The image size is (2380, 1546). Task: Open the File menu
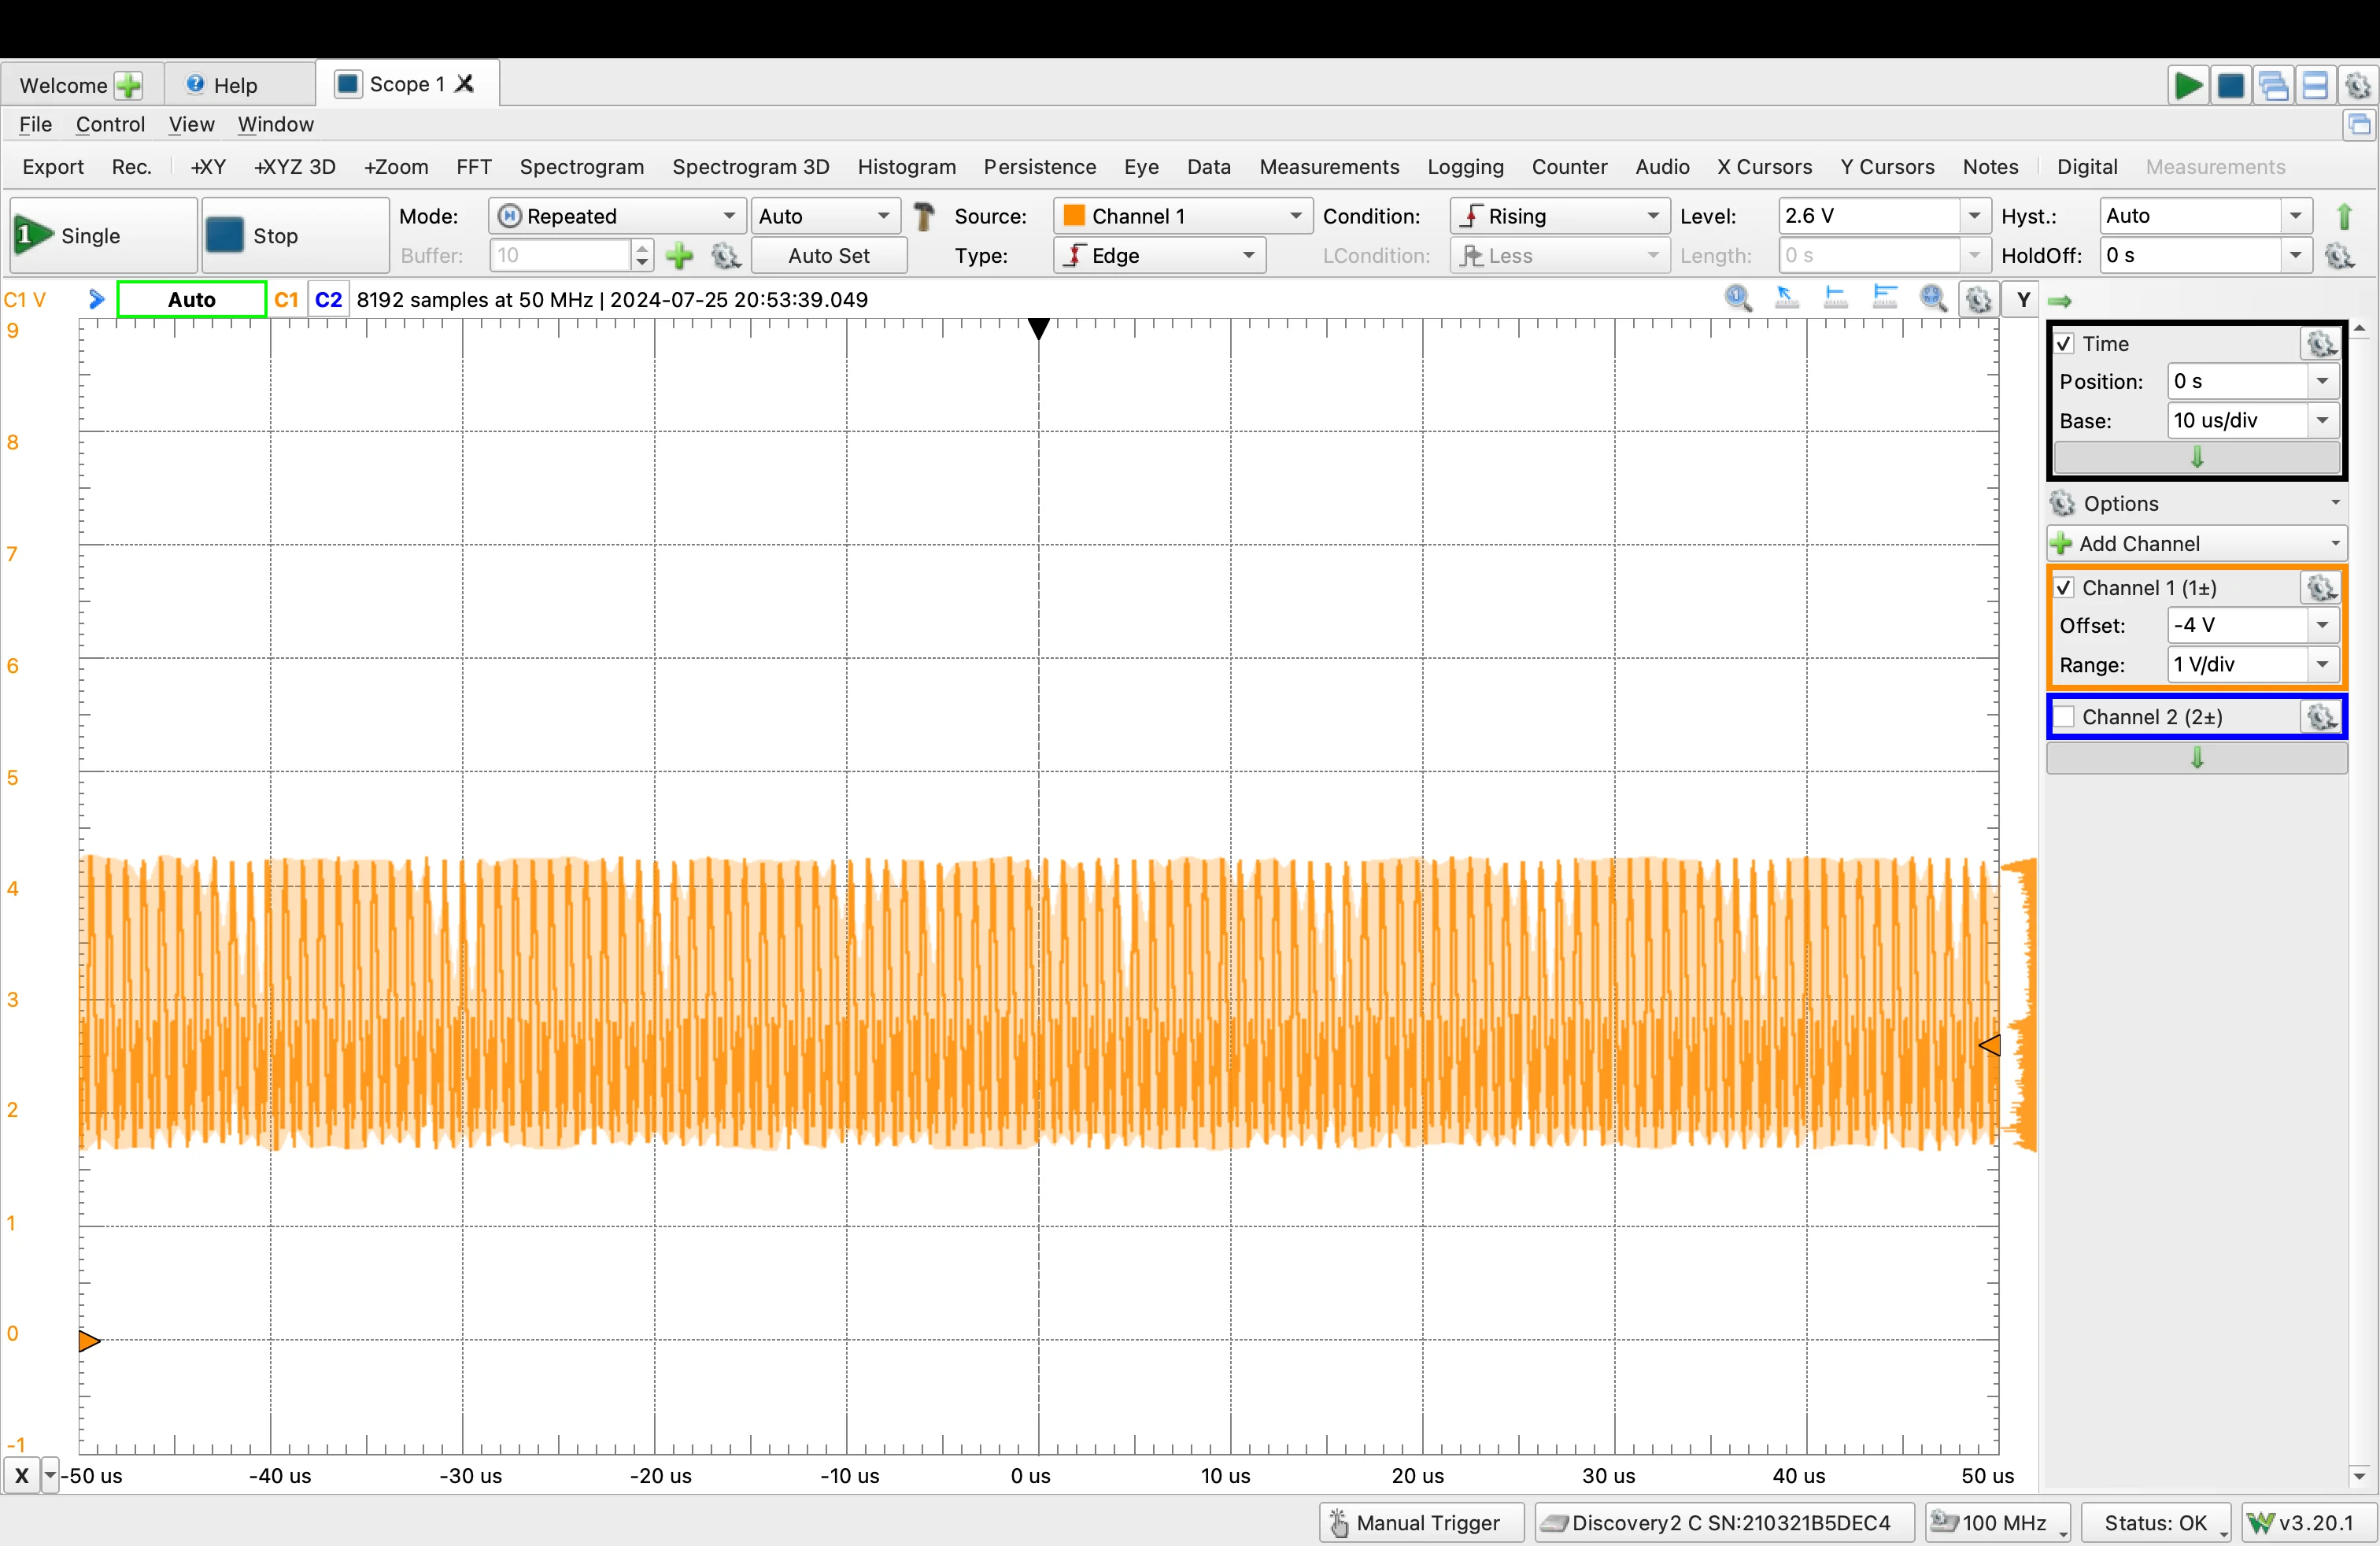click(35, 124)
